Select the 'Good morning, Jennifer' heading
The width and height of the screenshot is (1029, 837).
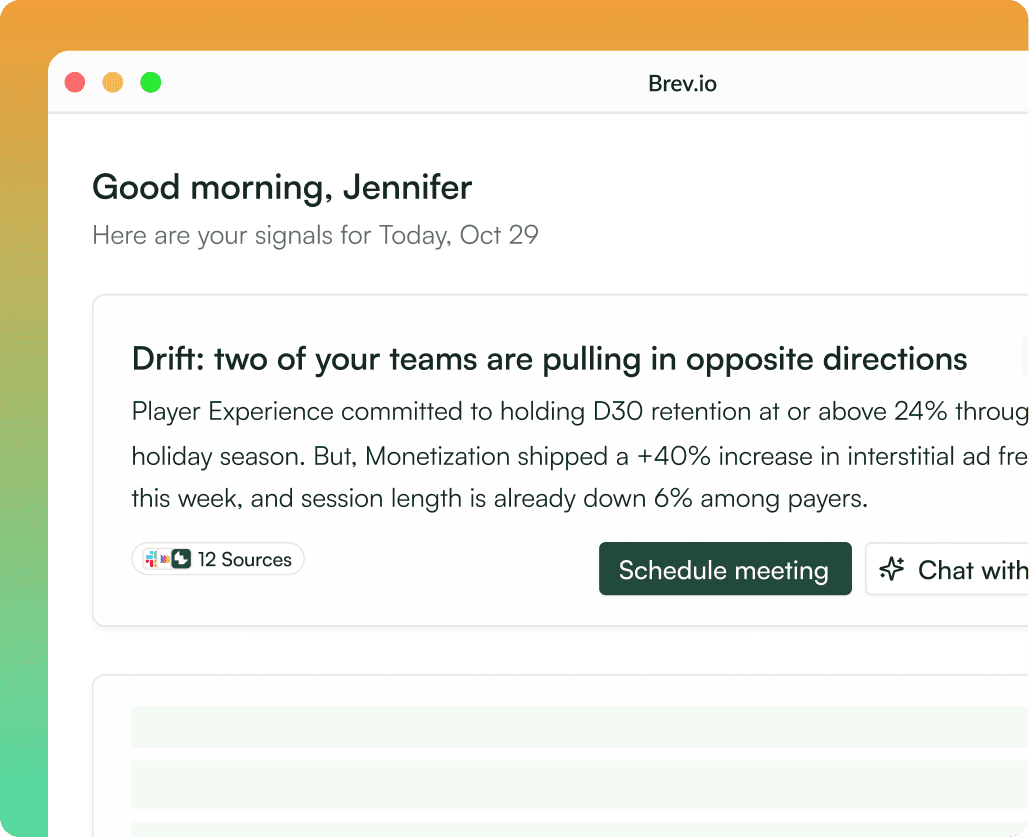coord(282,188)
